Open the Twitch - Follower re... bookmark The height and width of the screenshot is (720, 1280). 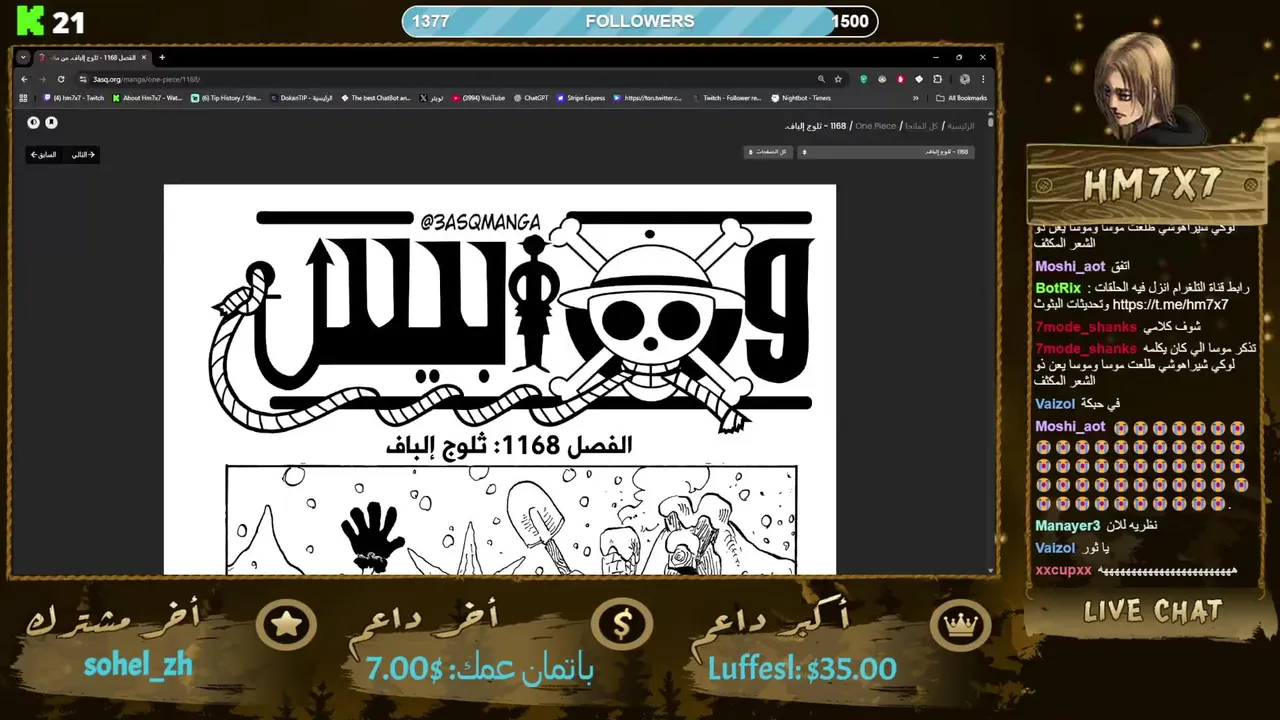727,98
